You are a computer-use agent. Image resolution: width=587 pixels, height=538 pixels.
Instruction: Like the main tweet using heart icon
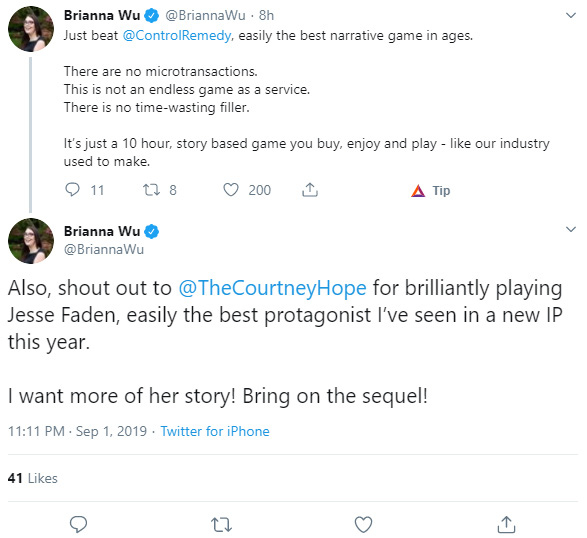(x=363, y=524)
